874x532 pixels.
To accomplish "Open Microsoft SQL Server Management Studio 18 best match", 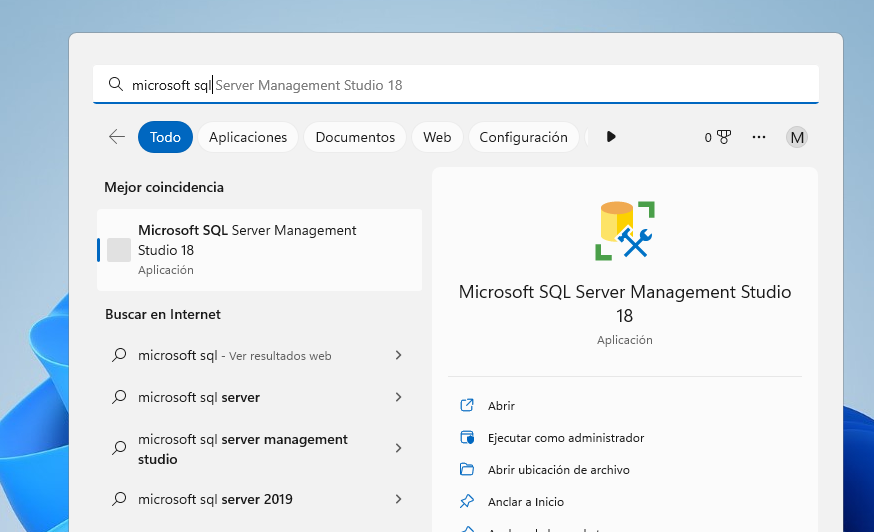I will tap(259, 250).
